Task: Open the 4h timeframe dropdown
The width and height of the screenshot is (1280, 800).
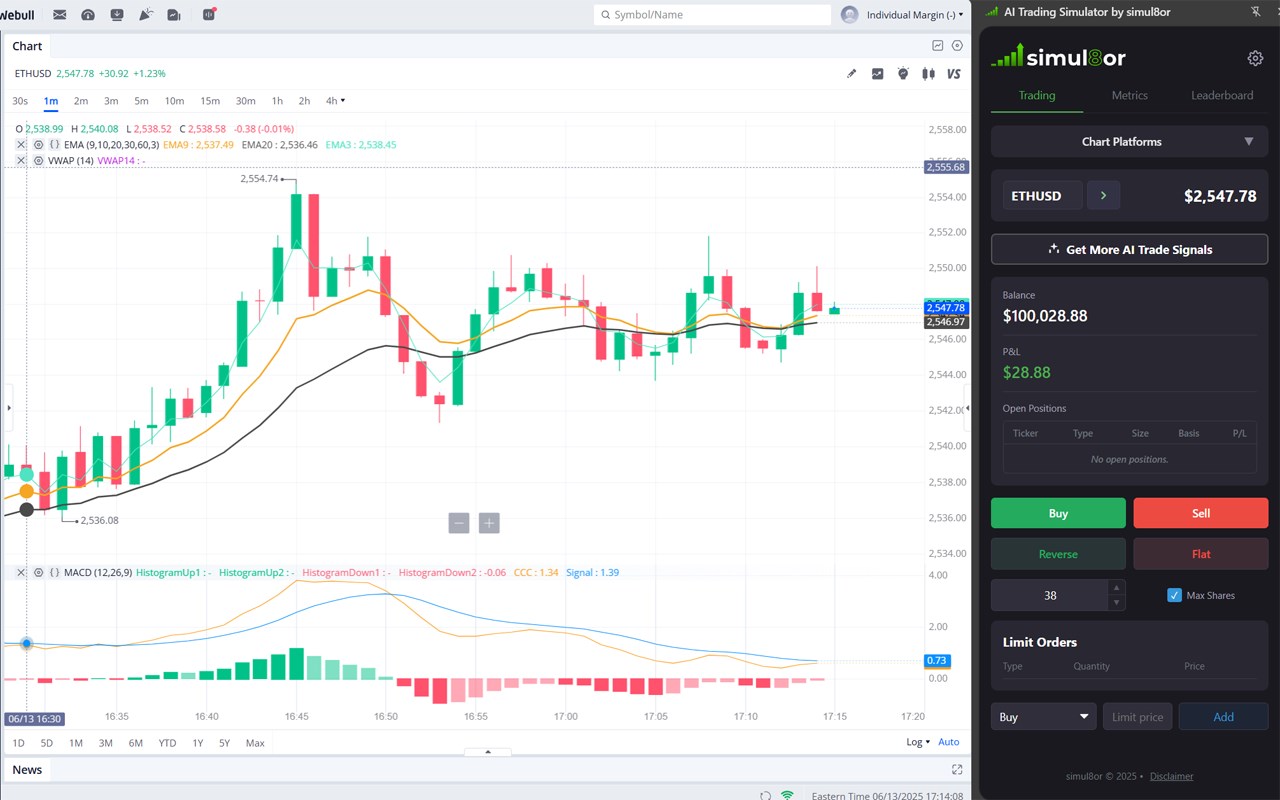Action: click(335, 101)
